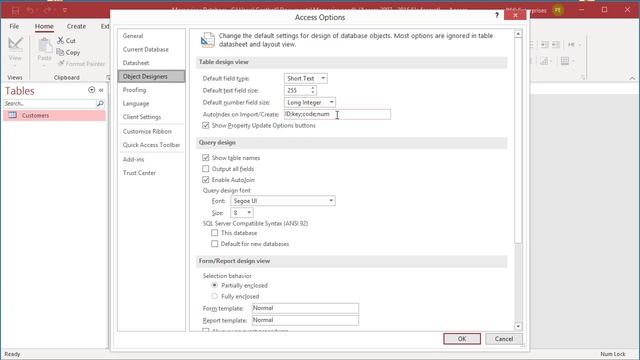Toggle Show Property Update Options buttons

click(206, 125)
